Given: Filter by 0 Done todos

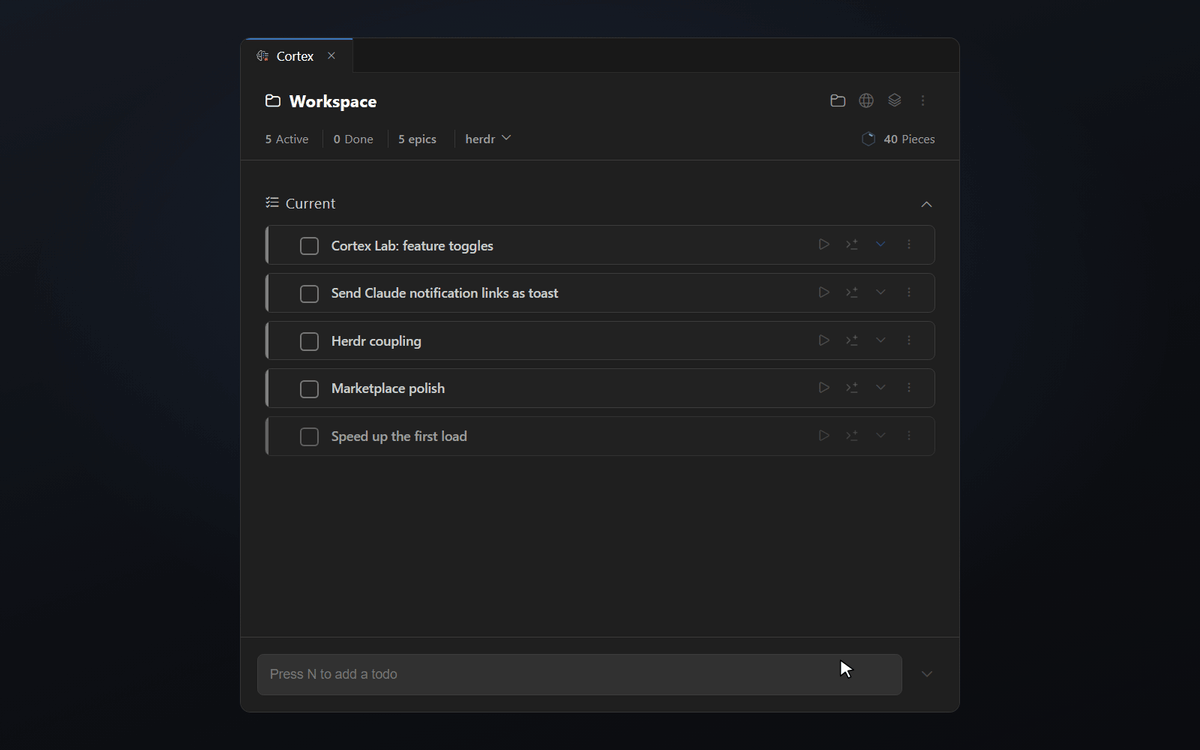Looking at the screenshot, I should 353,139.
